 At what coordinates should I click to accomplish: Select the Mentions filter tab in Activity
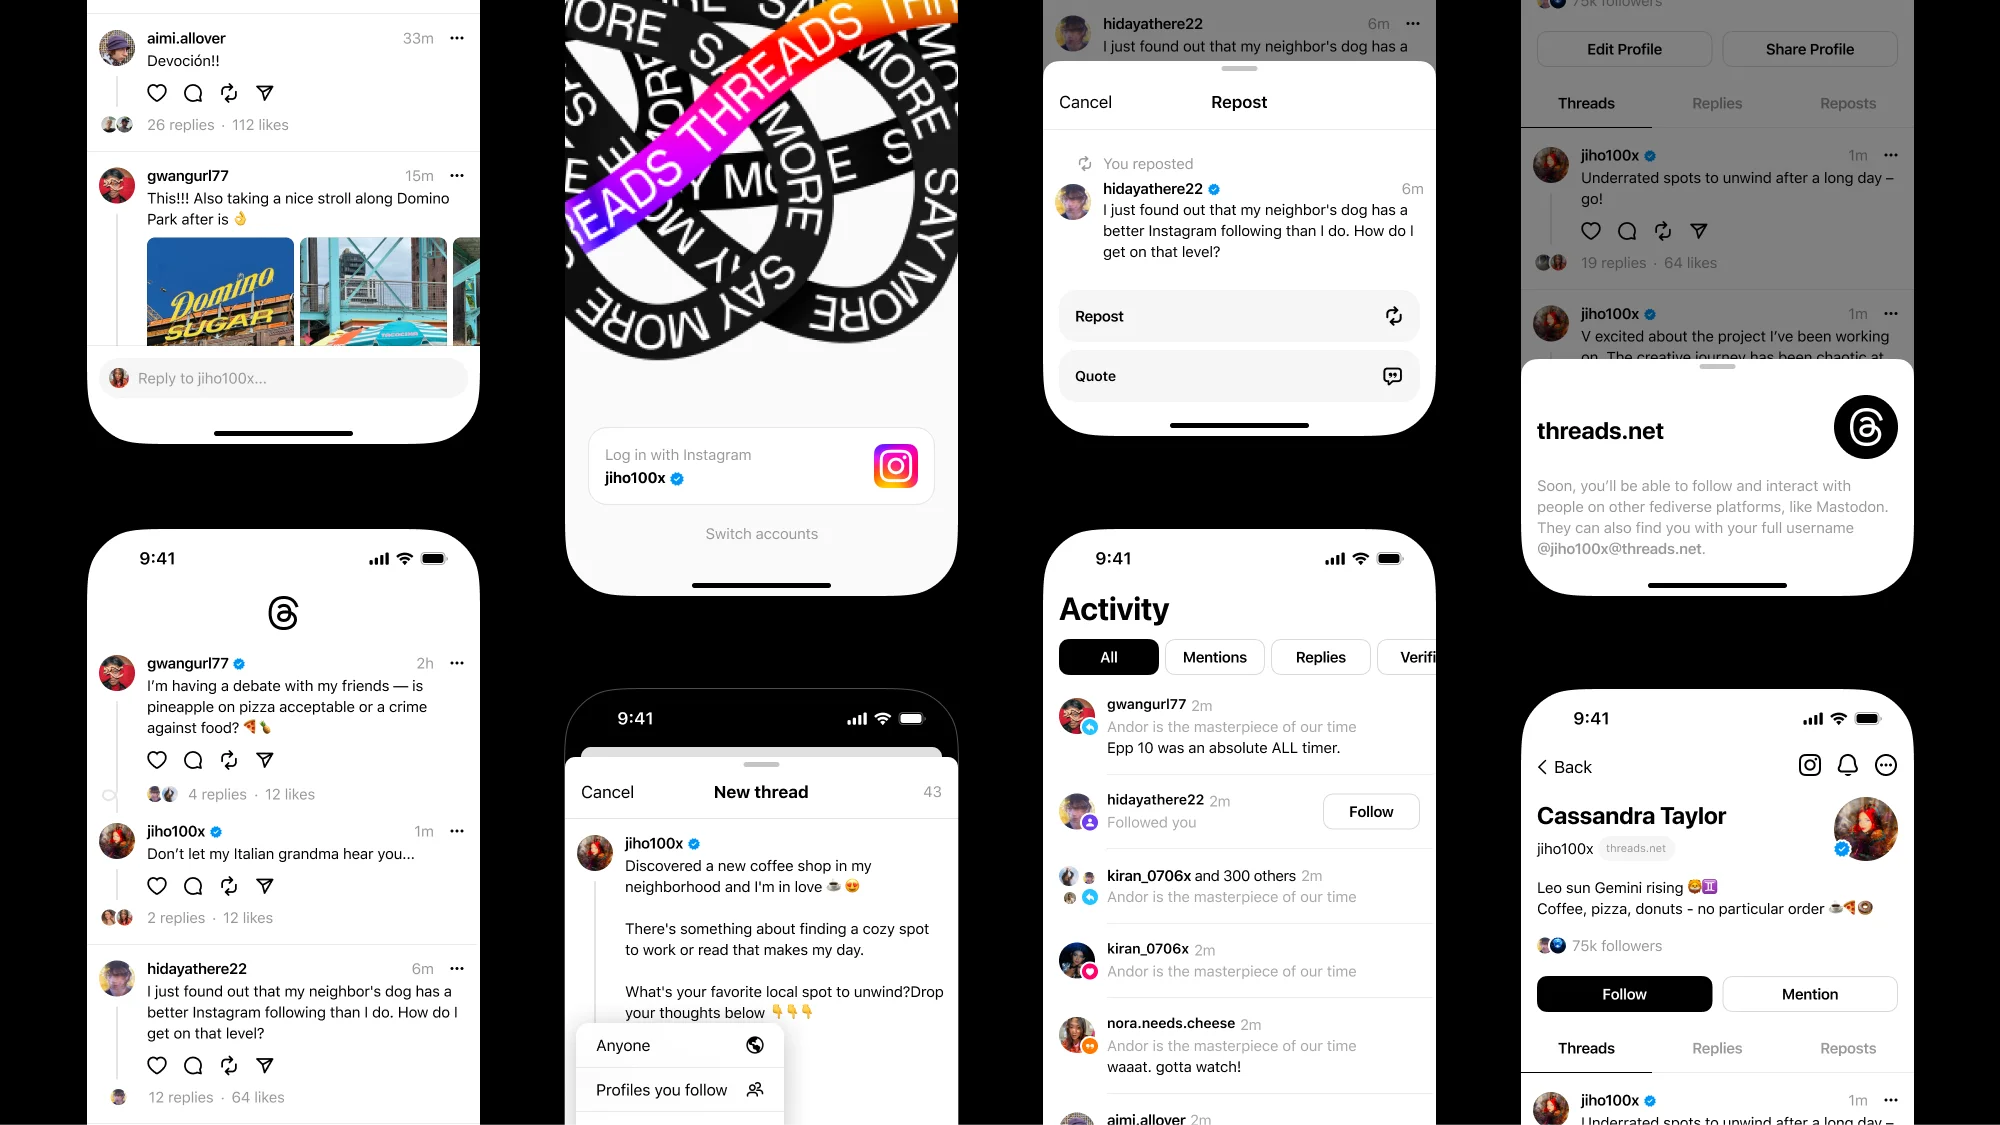[x=1213, y=657]
